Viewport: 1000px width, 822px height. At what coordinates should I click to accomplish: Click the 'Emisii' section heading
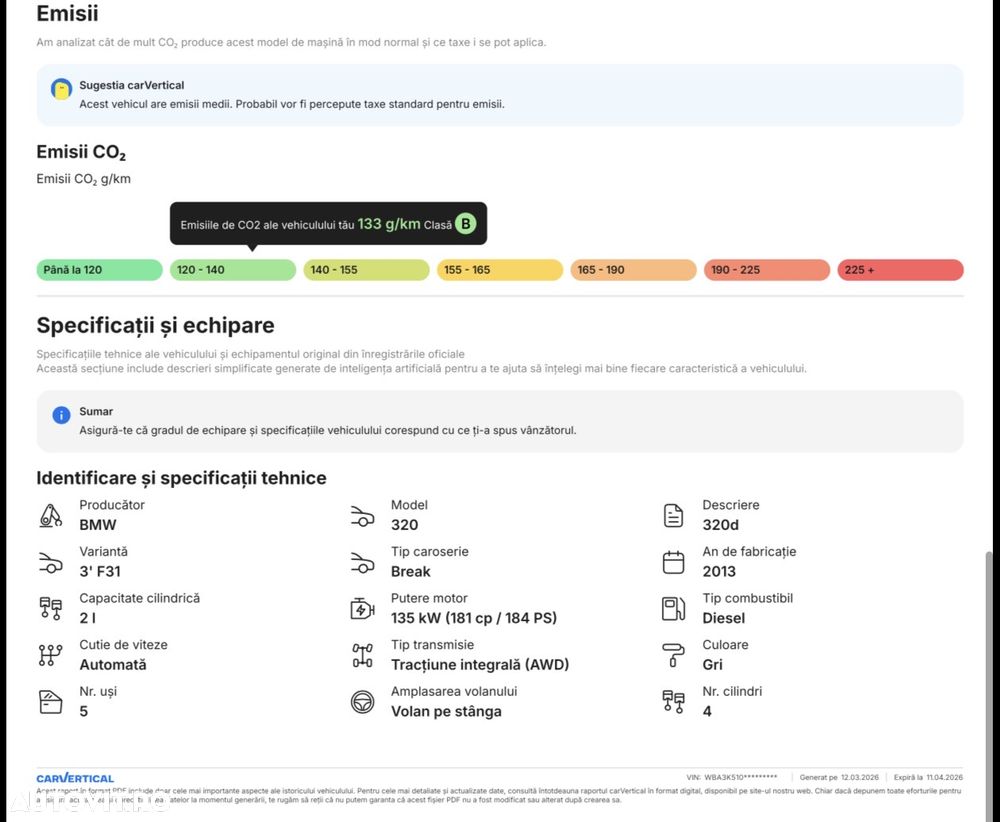click(68, 13)
